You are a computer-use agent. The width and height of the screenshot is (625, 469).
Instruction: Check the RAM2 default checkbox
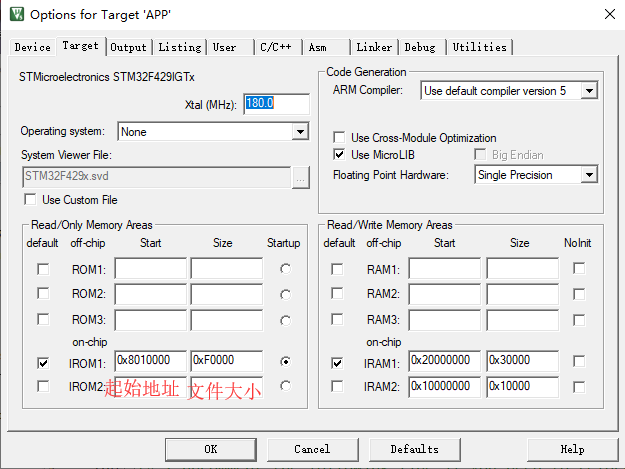337,294
